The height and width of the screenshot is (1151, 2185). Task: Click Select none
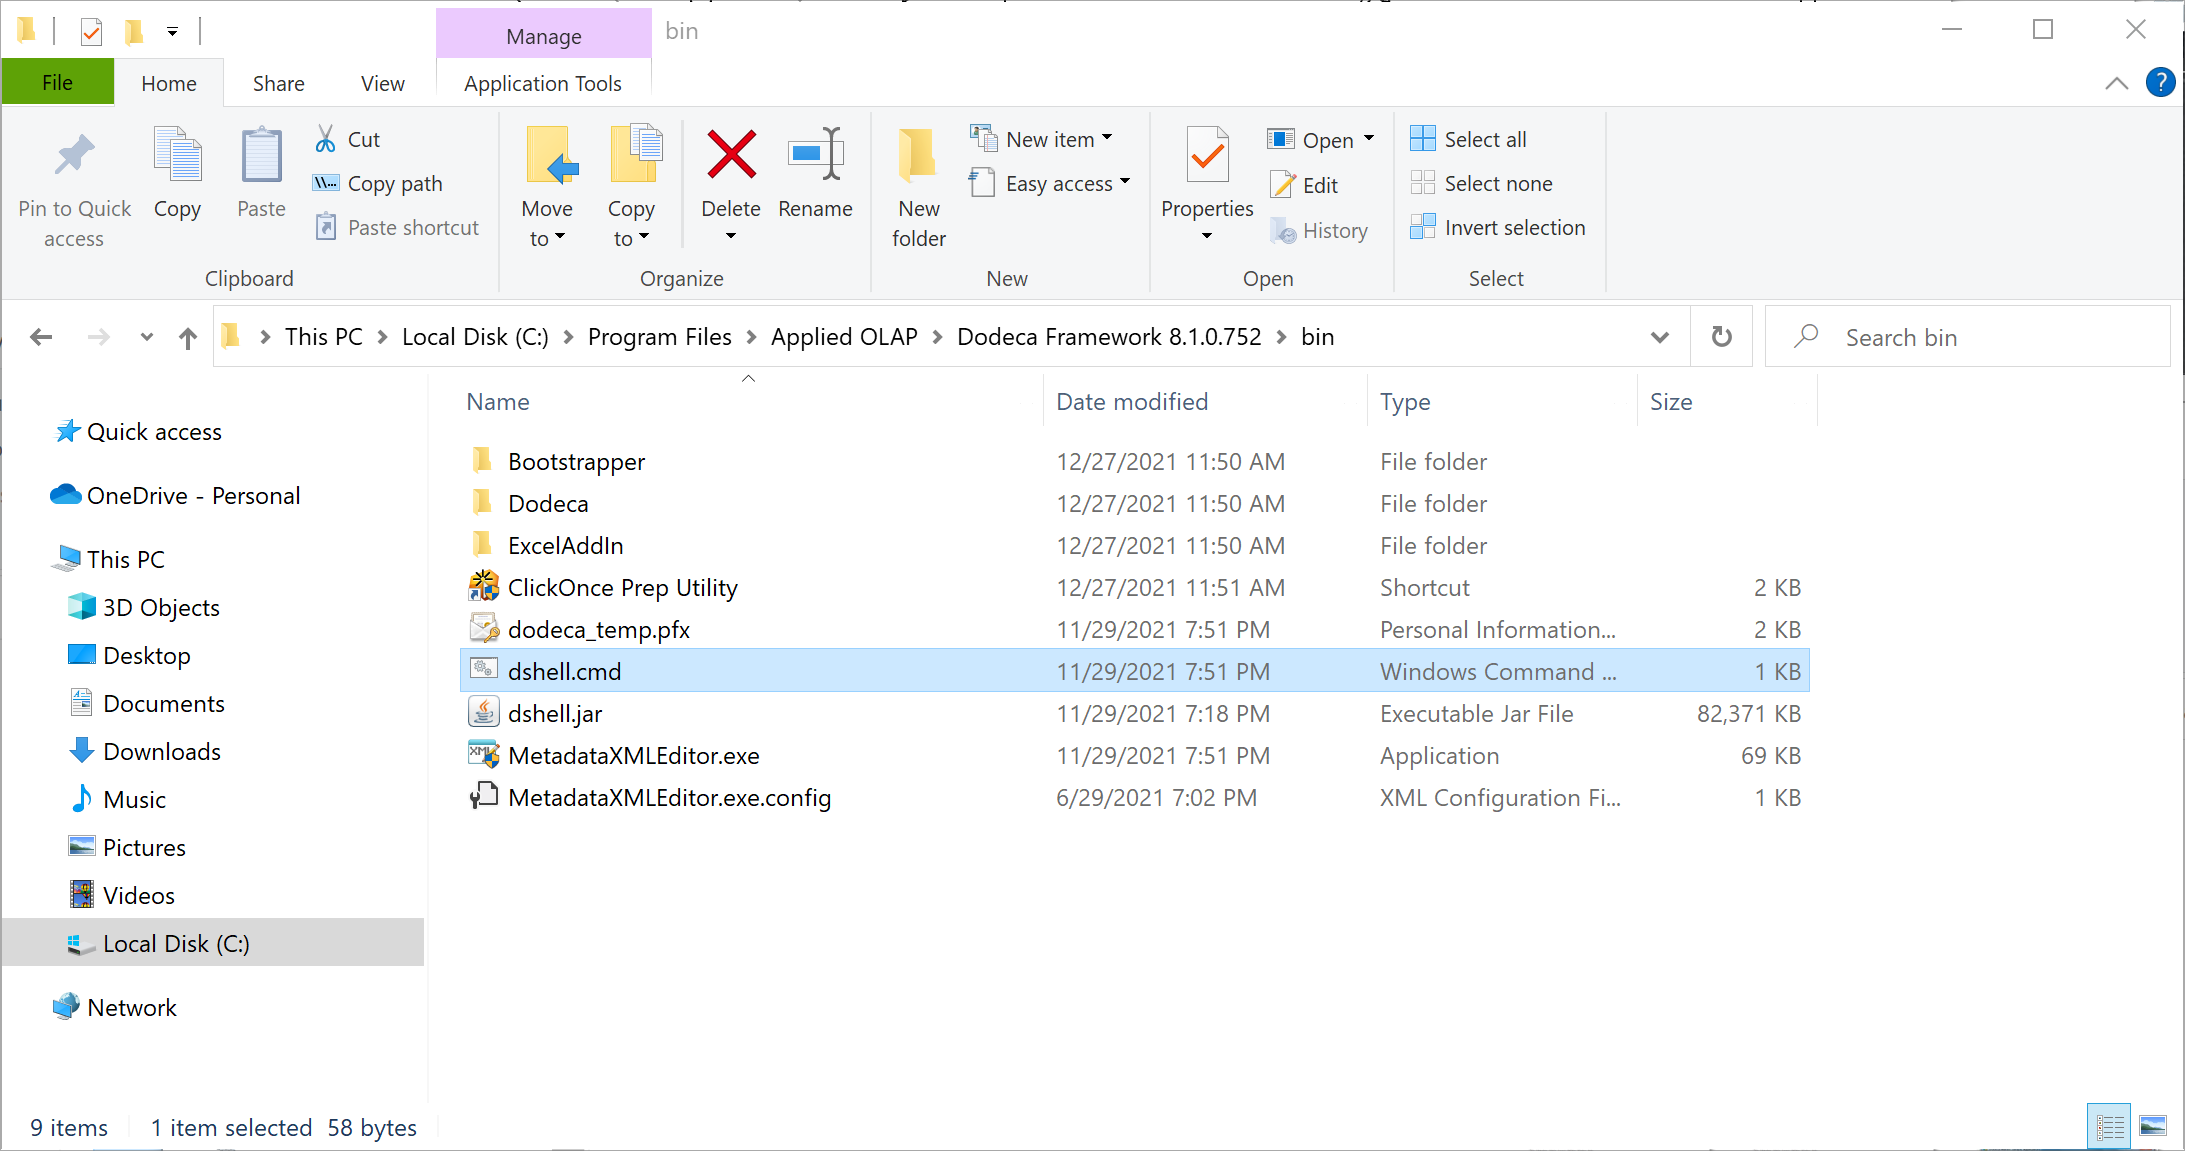1481,183
